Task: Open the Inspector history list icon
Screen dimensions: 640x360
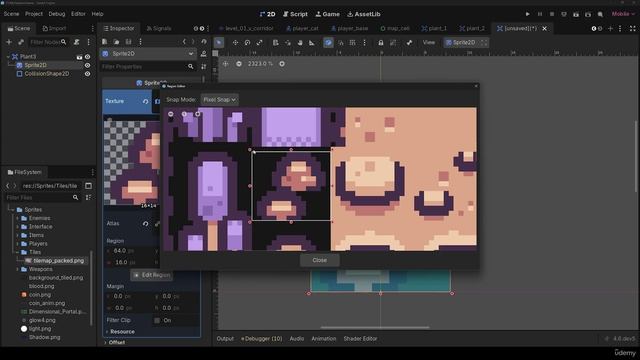Action: pyautogui.click(x=204, y=42)
